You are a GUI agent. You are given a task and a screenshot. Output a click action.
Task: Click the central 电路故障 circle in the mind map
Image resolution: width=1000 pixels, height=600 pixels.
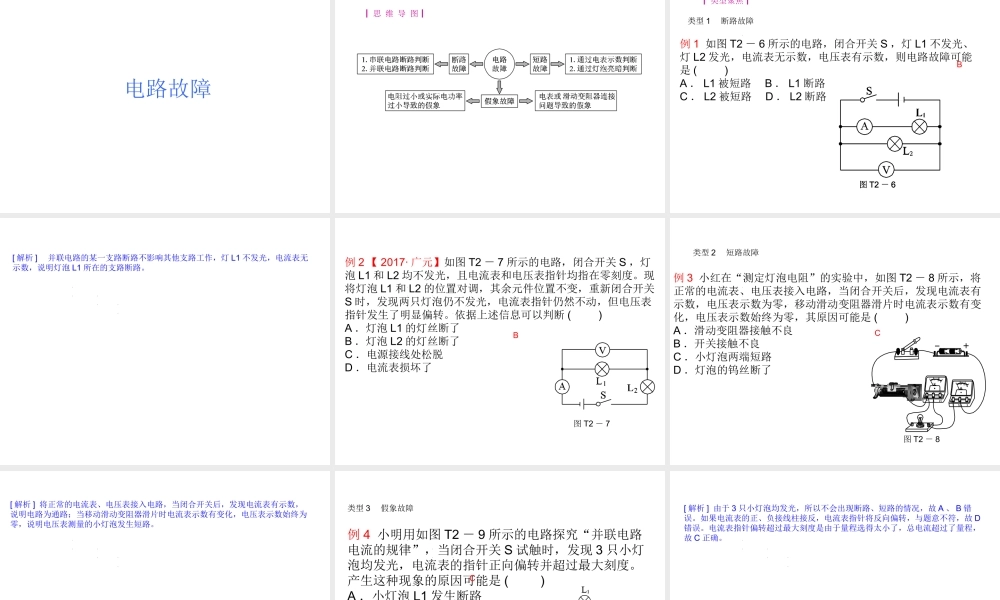pyautogui.click(x=499, y=64)
